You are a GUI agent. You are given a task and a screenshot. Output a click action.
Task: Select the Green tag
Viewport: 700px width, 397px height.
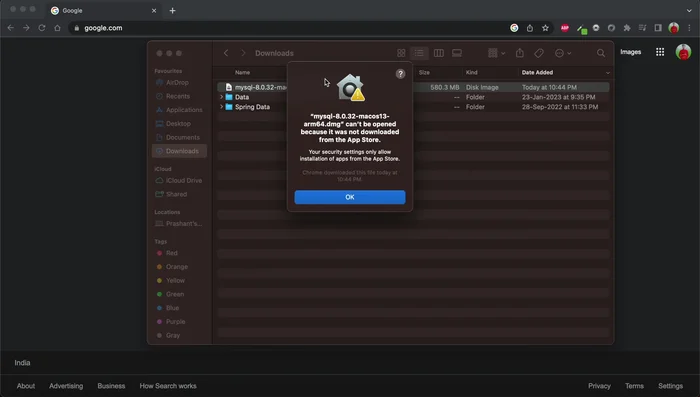point(175,294)
